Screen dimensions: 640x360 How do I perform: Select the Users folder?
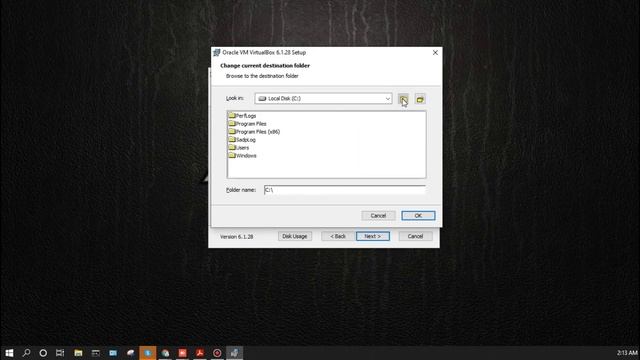(239, 148)
